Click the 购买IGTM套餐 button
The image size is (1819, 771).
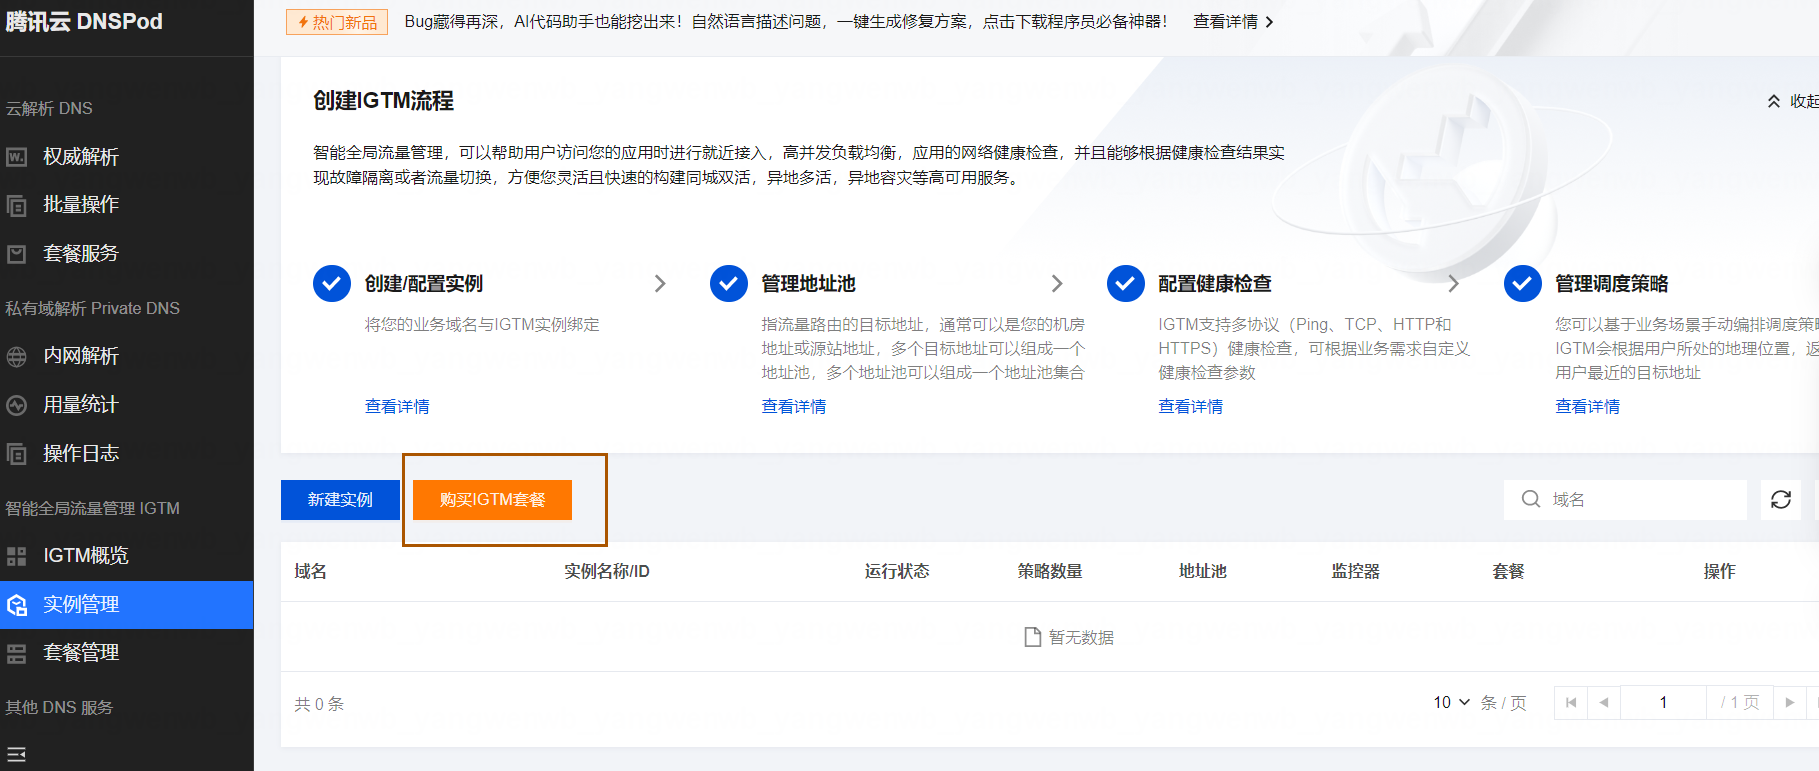pos(492,500)
